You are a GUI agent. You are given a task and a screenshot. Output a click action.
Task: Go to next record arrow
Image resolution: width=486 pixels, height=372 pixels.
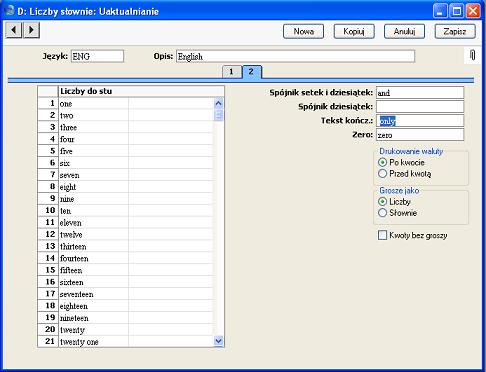tap(31, 30)
